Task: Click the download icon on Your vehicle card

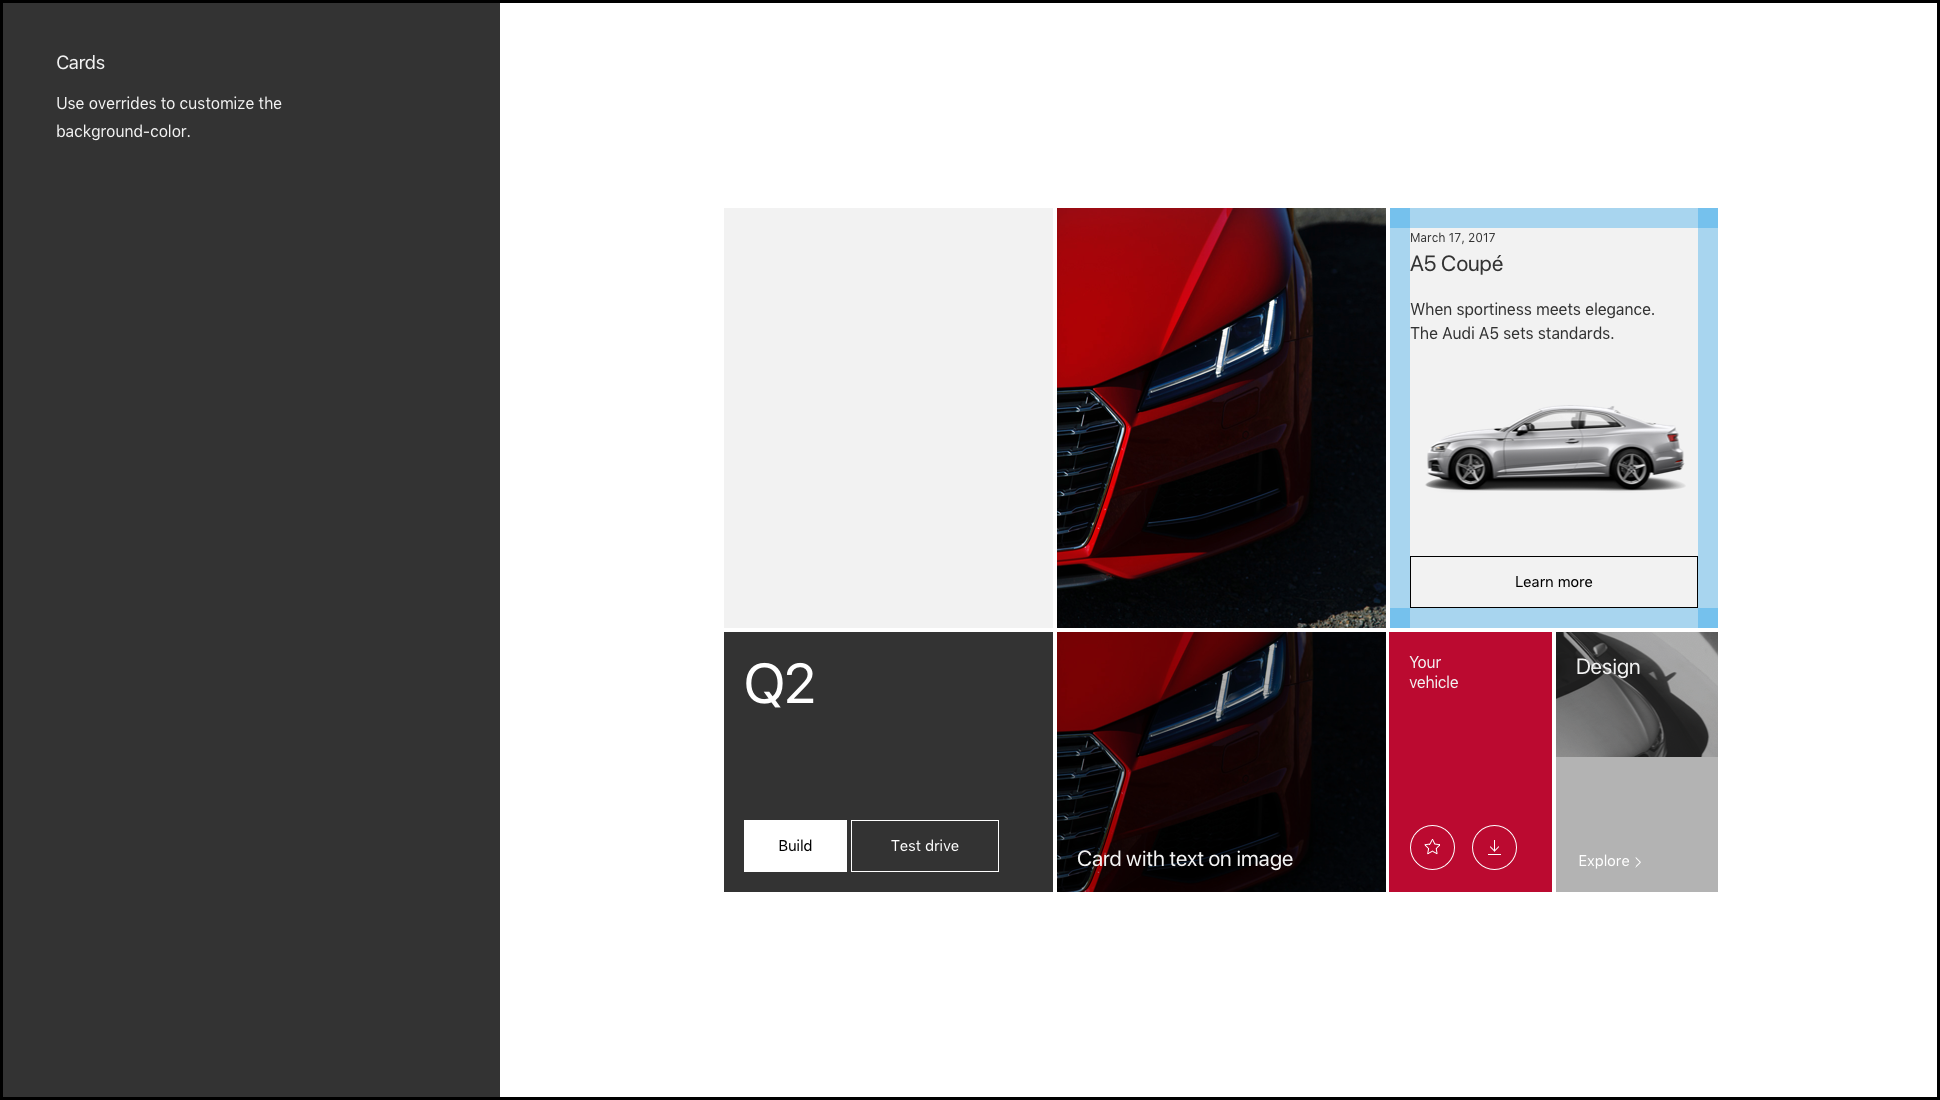Action: [x=1494, y=847]
